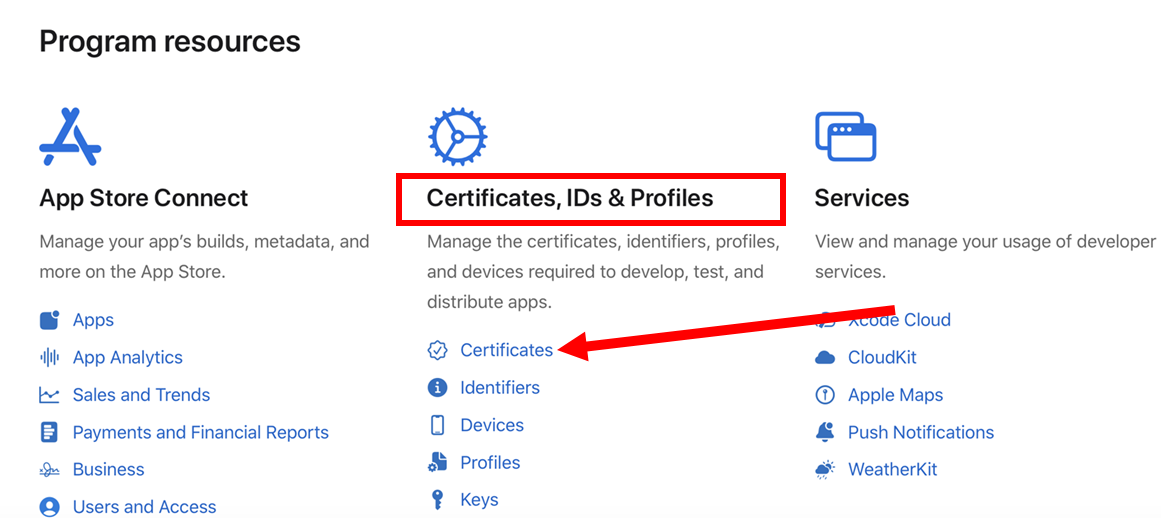Click the Profiles gear document icon

[x=438, y=462]
